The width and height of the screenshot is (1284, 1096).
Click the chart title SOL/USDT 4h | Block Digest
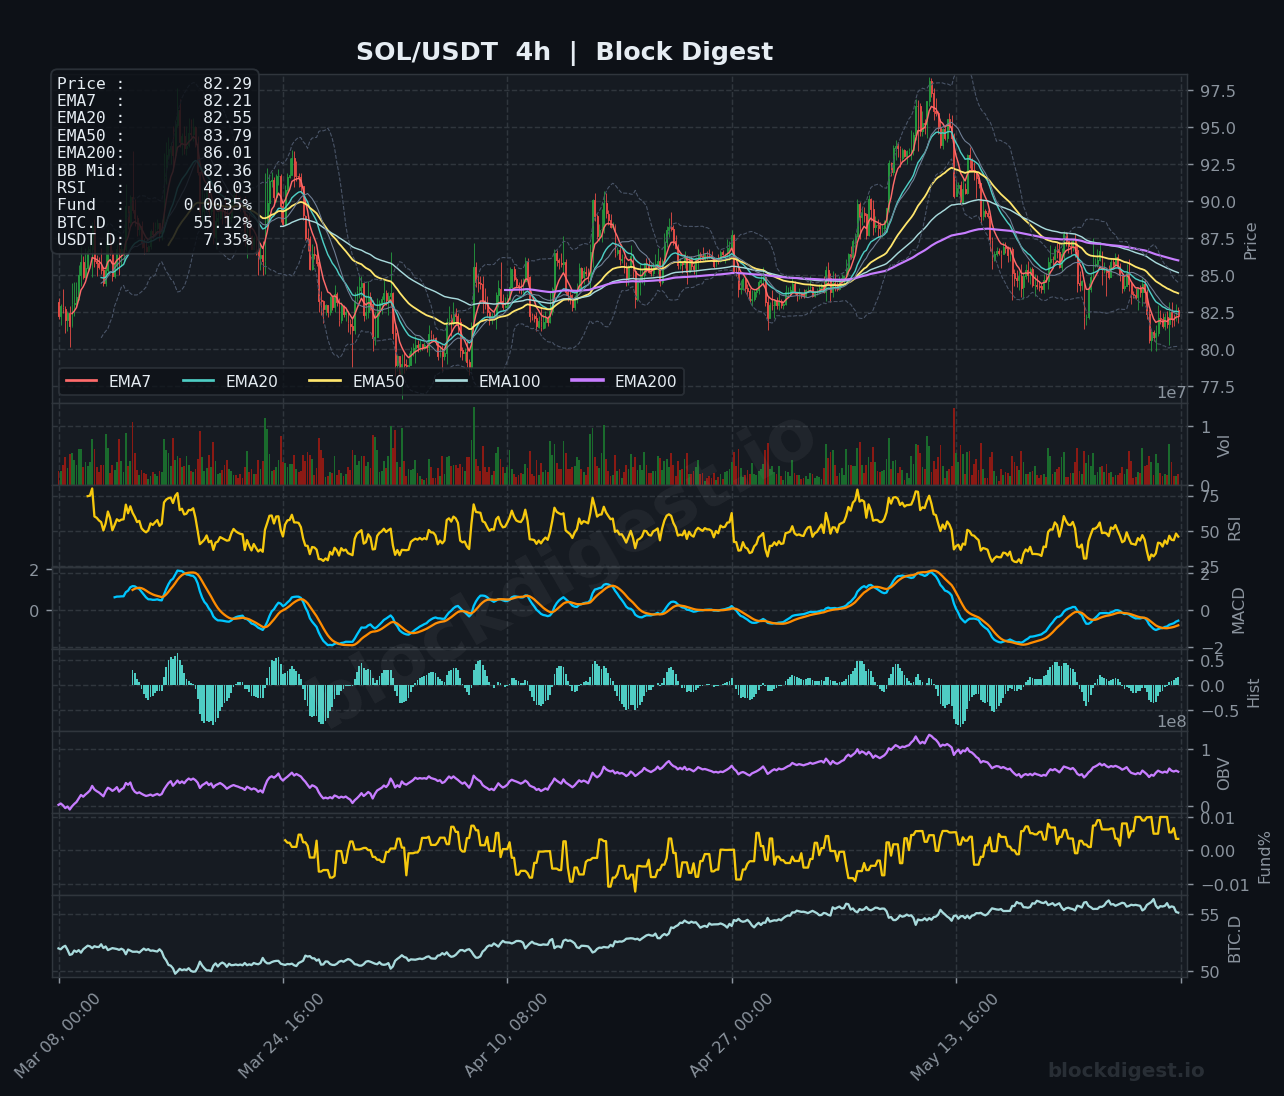point(564,52)
